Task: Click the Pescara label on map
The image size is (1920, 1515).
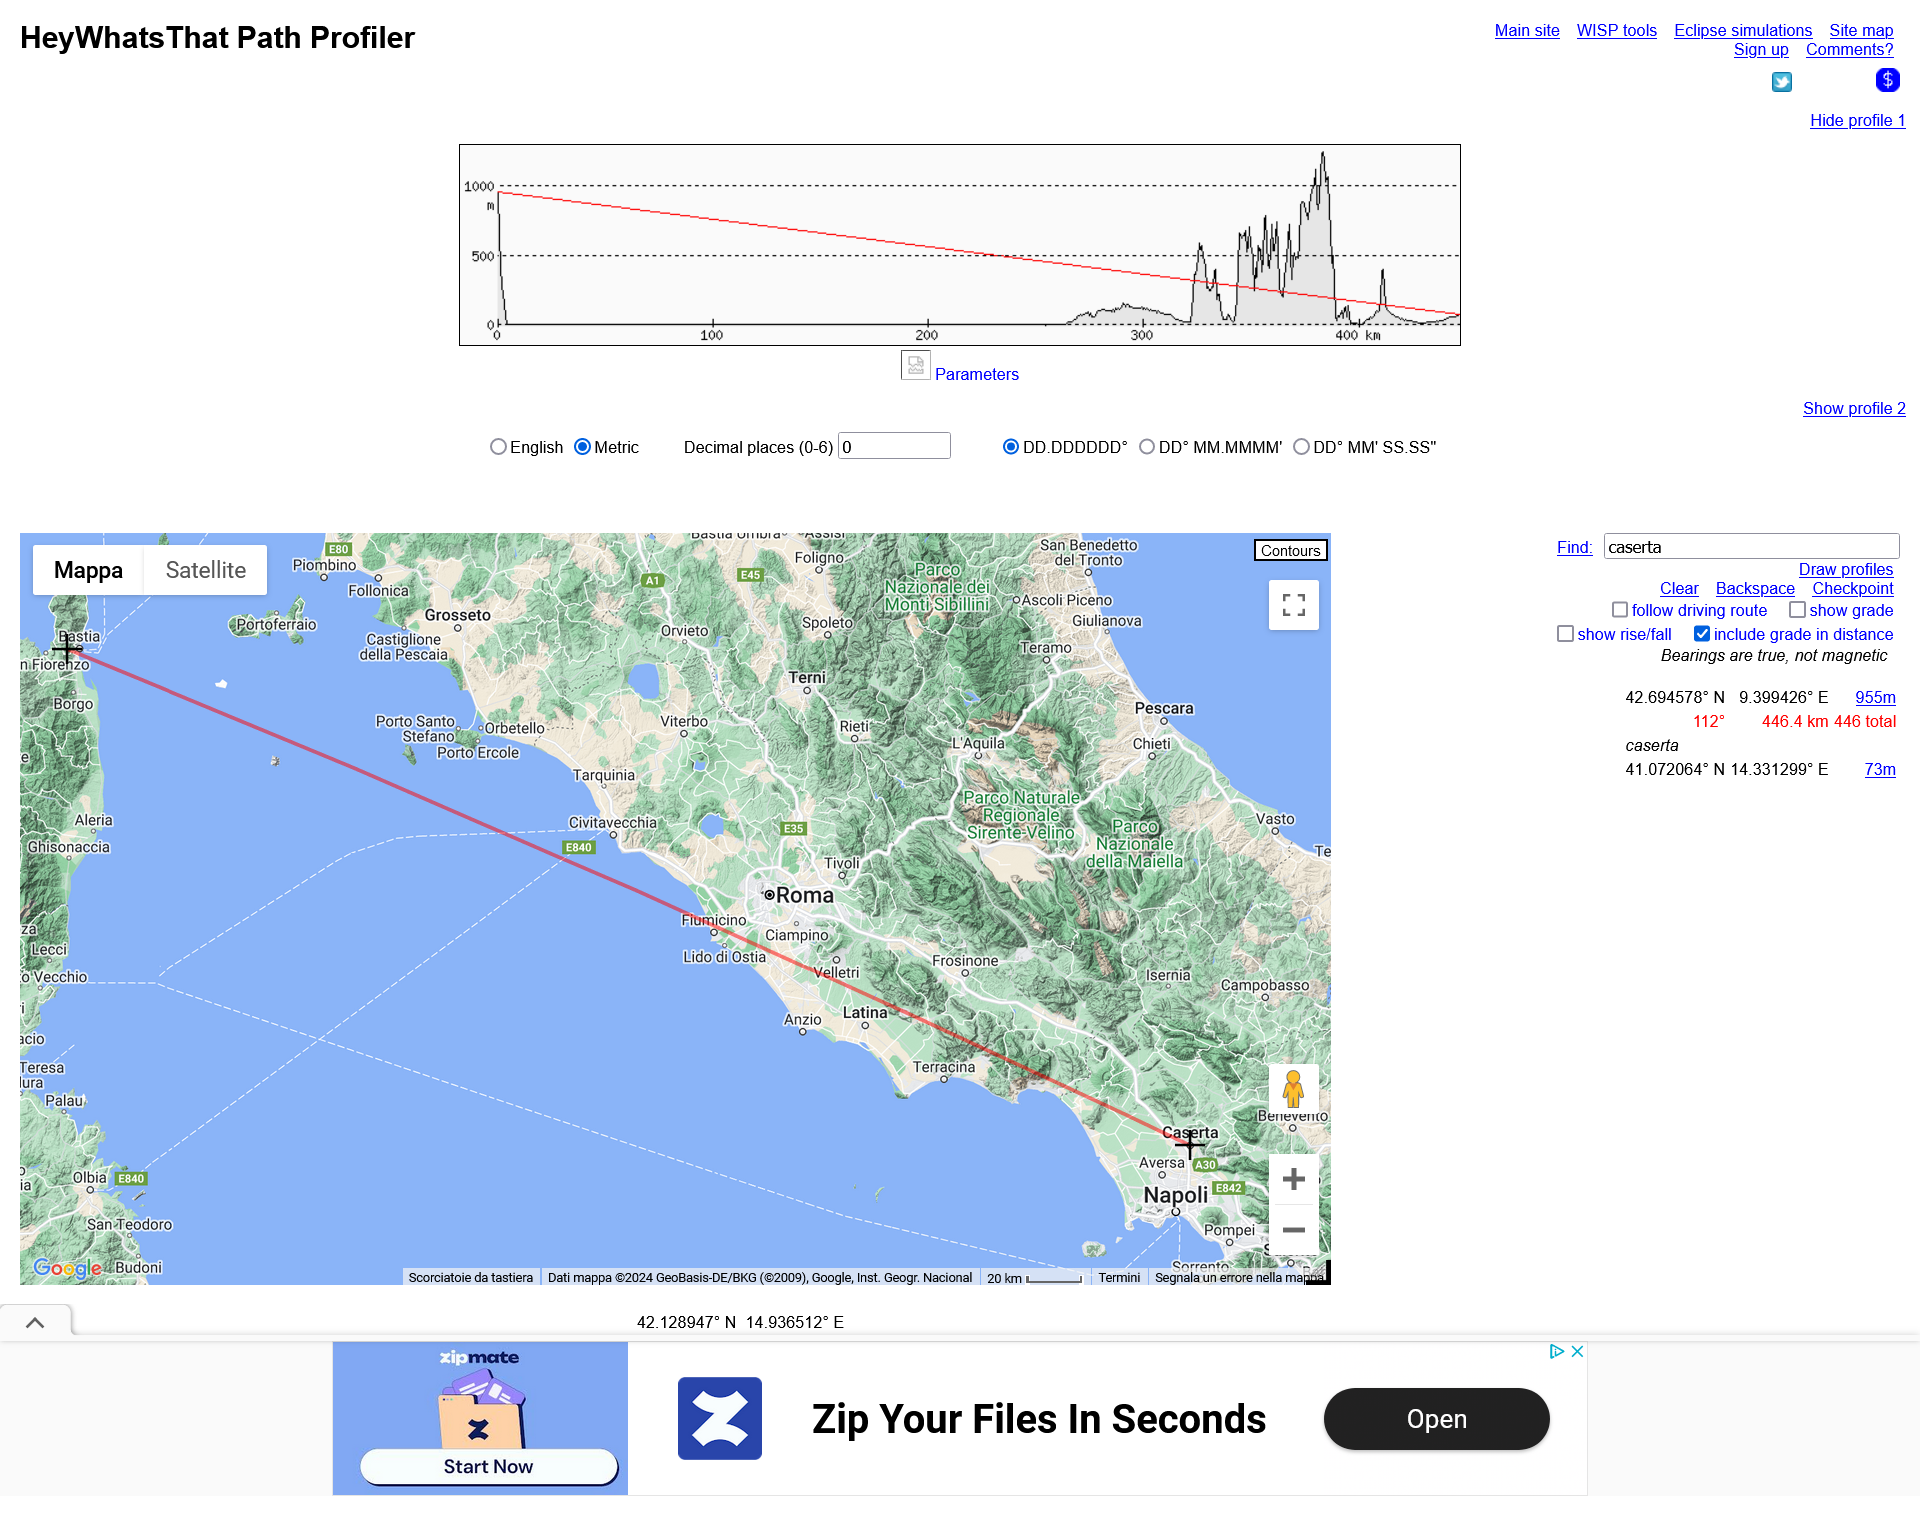Action: coord(1164,708)
